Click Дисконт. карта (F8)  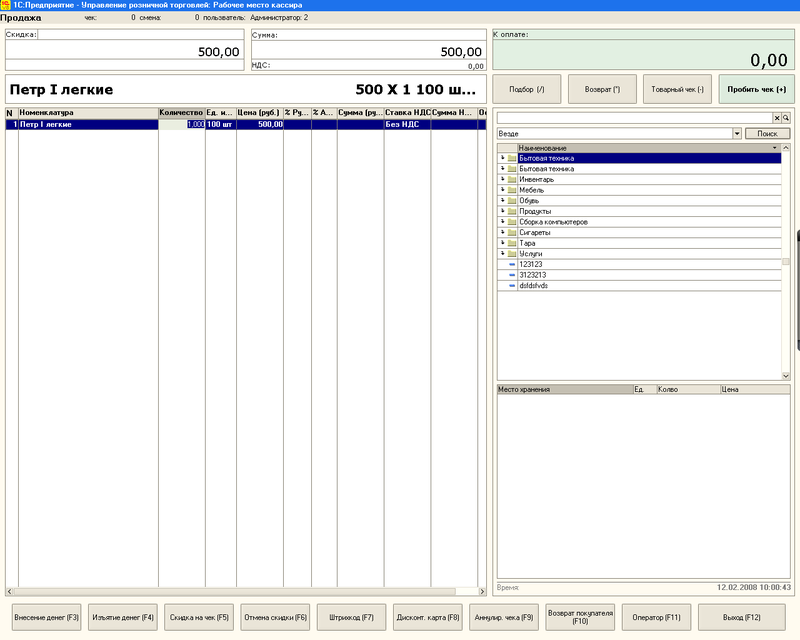(x=428, y=618)
